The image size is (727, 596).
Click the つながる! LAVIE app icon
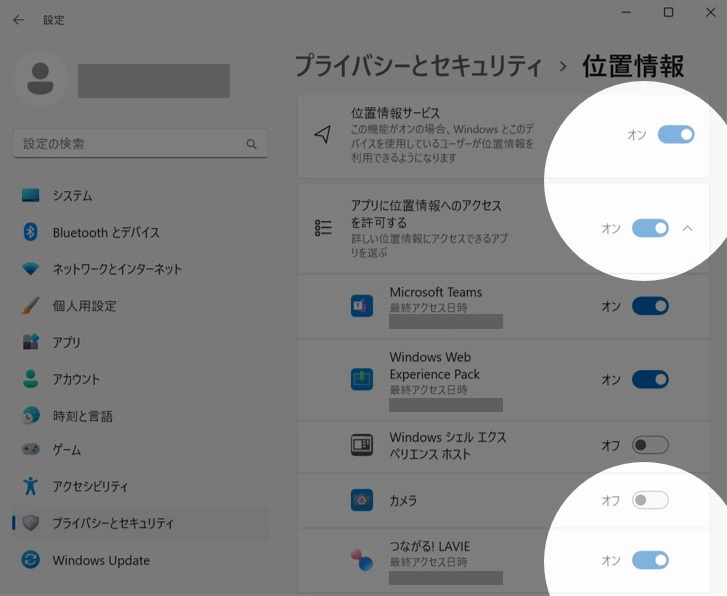point(362,559)
